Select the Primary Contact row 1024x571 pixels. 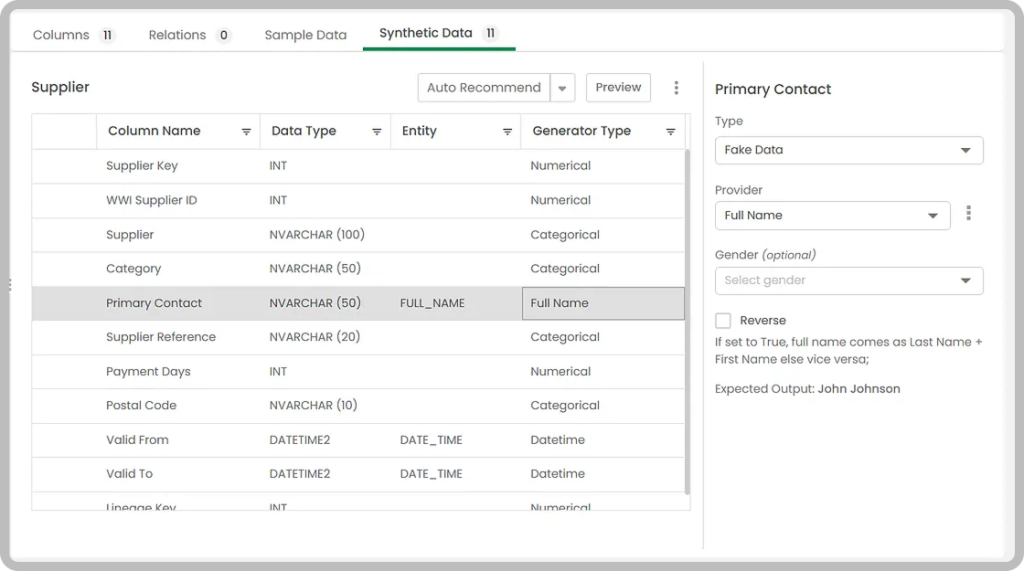click(358, 303)
